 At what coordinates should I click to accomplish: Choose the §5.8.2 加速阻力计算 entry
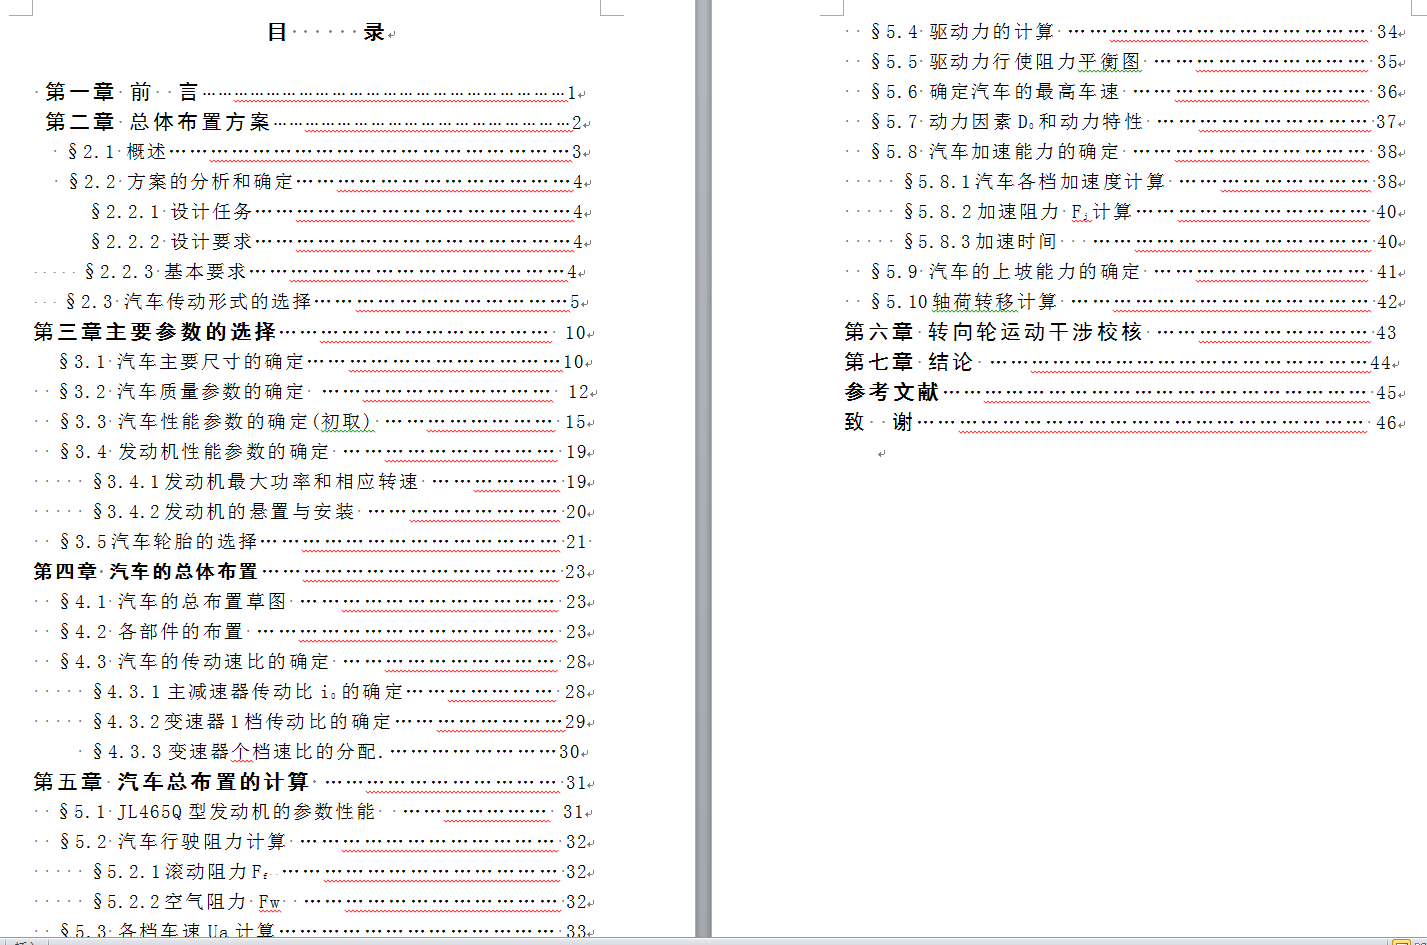tap(1151, 212)
